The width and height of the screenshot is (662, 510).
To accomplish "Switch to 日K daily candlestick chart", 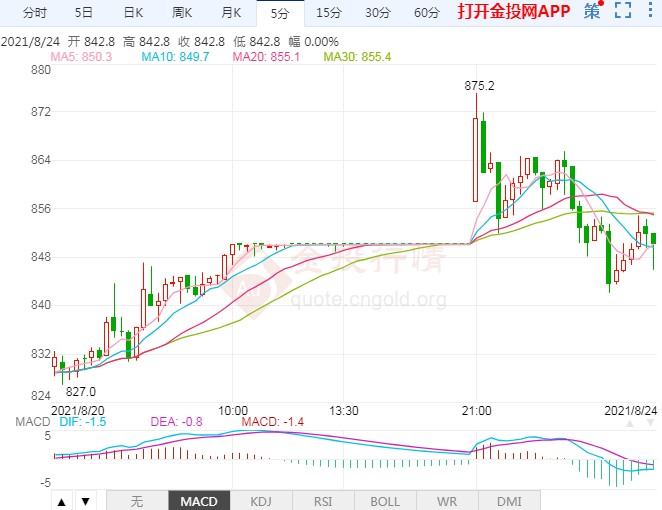I will click(132, 13).
